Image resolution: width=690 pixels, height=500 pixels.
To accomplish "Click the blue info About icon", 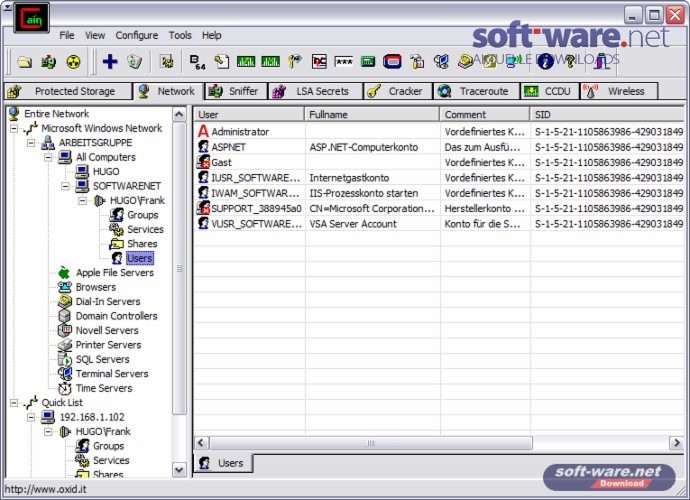I will click(x=546, y=61).
